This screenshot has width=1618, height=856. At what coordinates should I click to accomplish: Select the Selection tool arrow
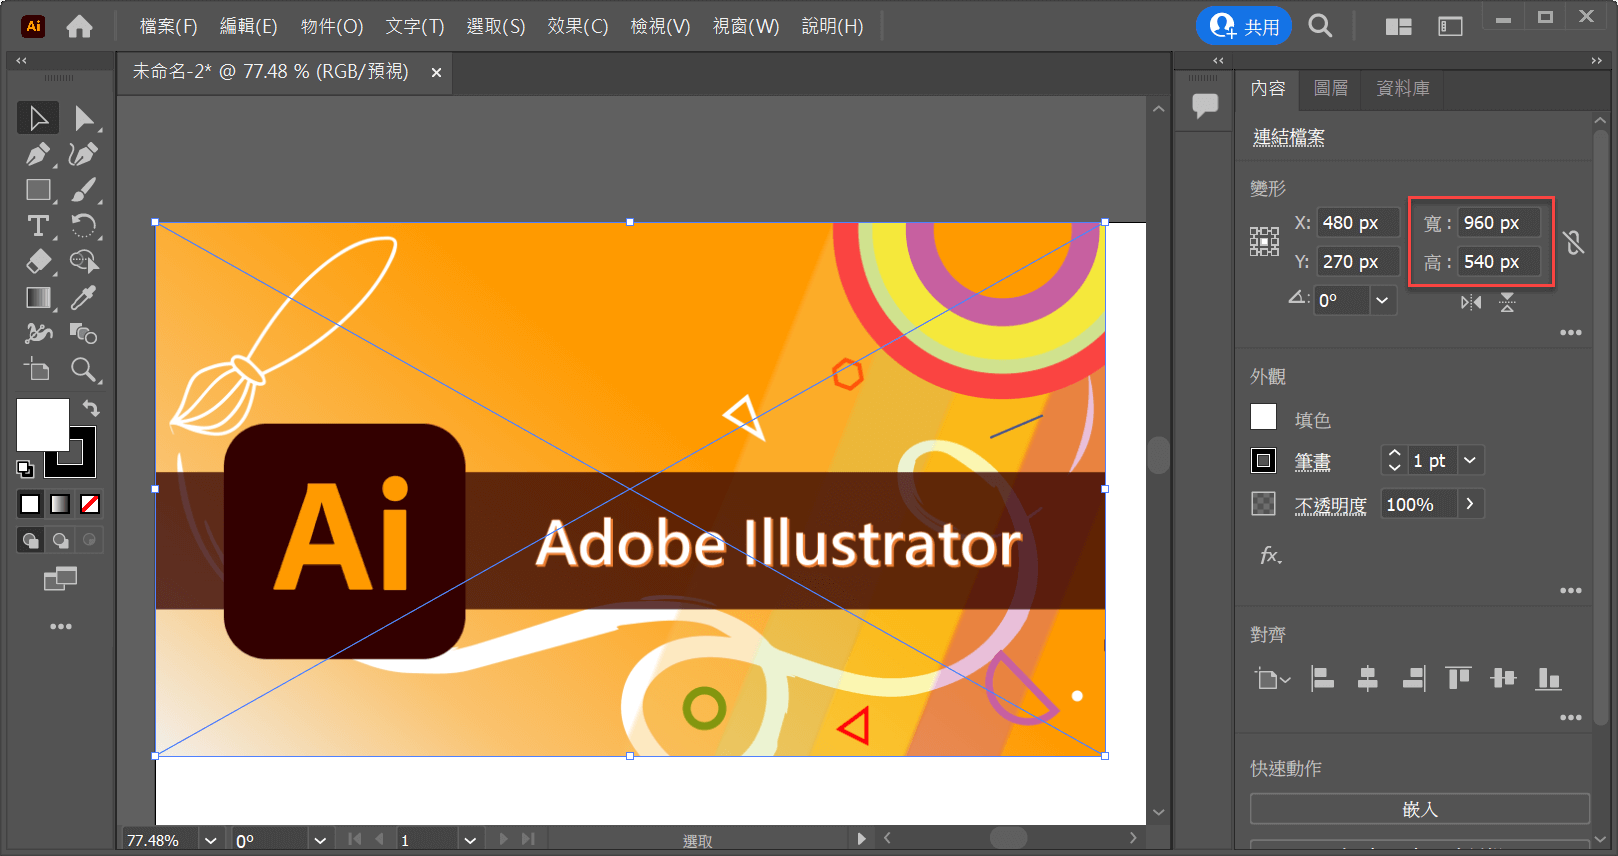coord(38,118)
